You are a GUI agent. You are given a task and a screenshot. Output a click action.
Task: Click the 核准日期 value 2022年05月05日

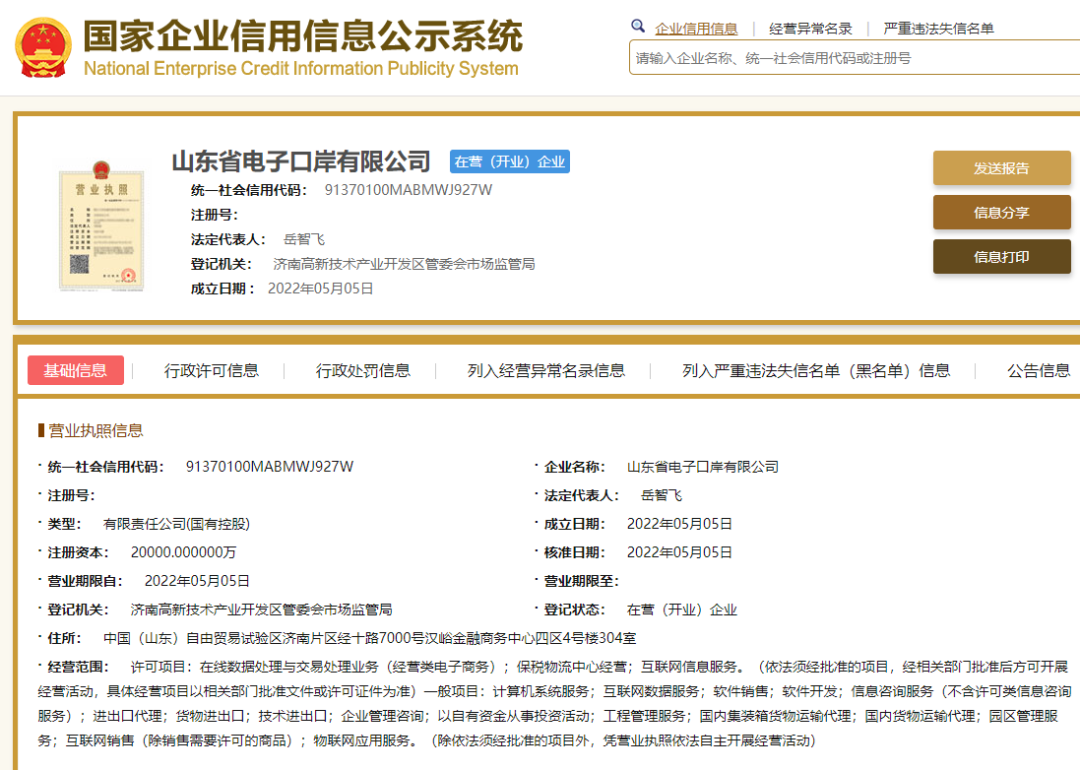(x=679, y=552)
